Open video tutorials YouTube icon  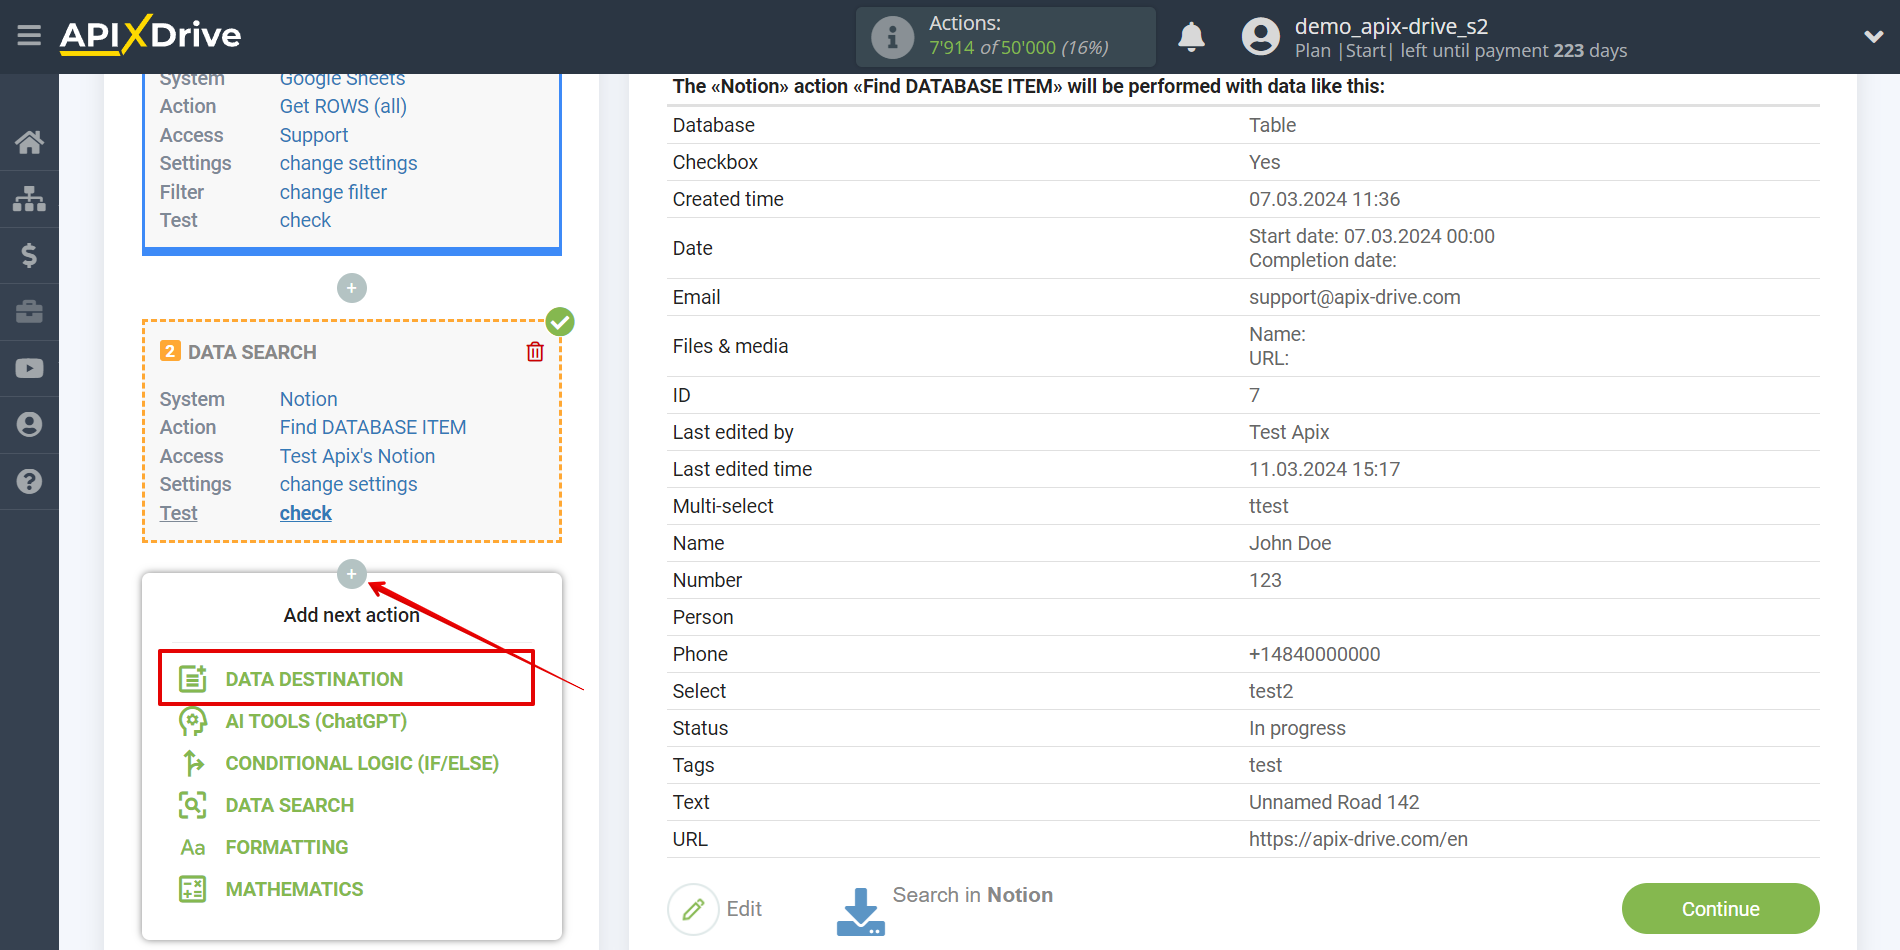(29, 368)
